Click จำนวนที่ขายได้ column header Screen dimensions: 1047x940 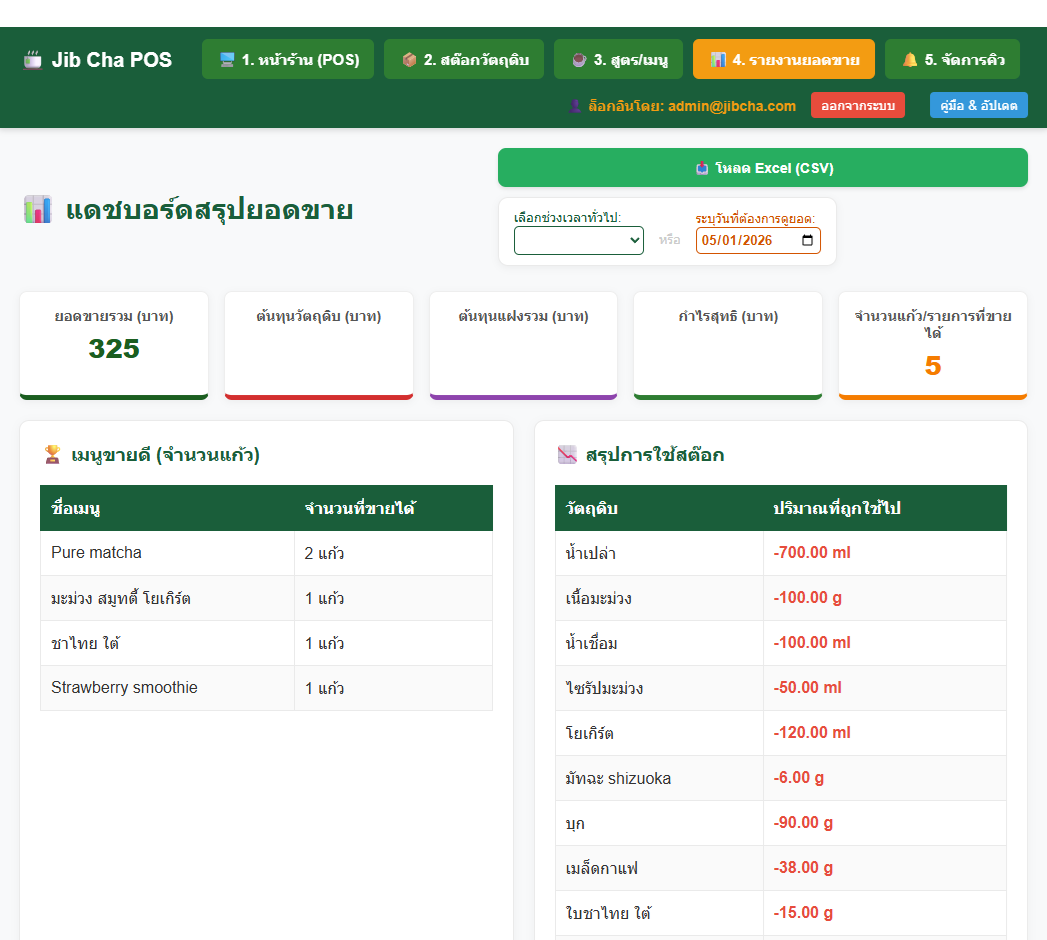[x=393, y=508]
